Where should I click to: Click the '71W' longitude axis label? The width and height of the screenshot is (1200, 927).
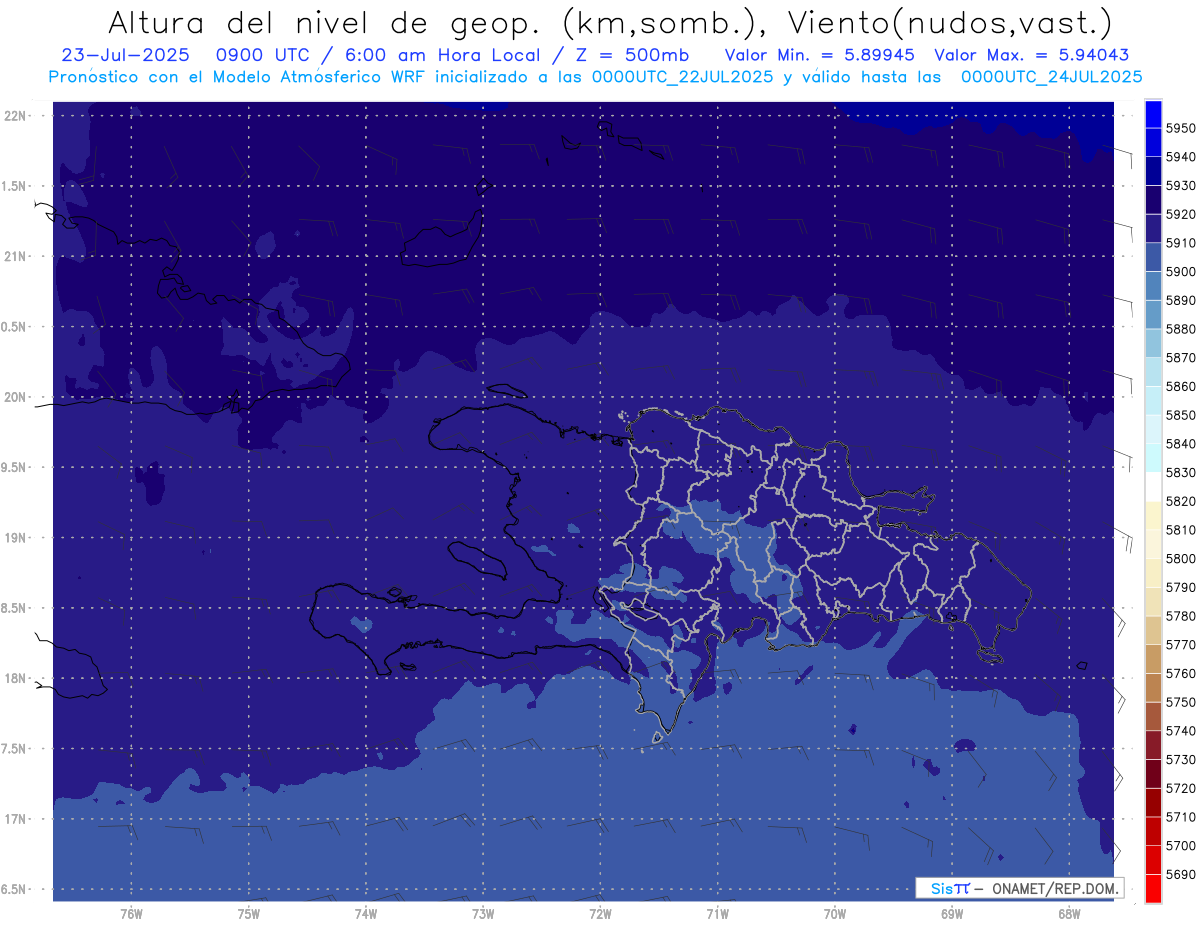click(717, 913)
